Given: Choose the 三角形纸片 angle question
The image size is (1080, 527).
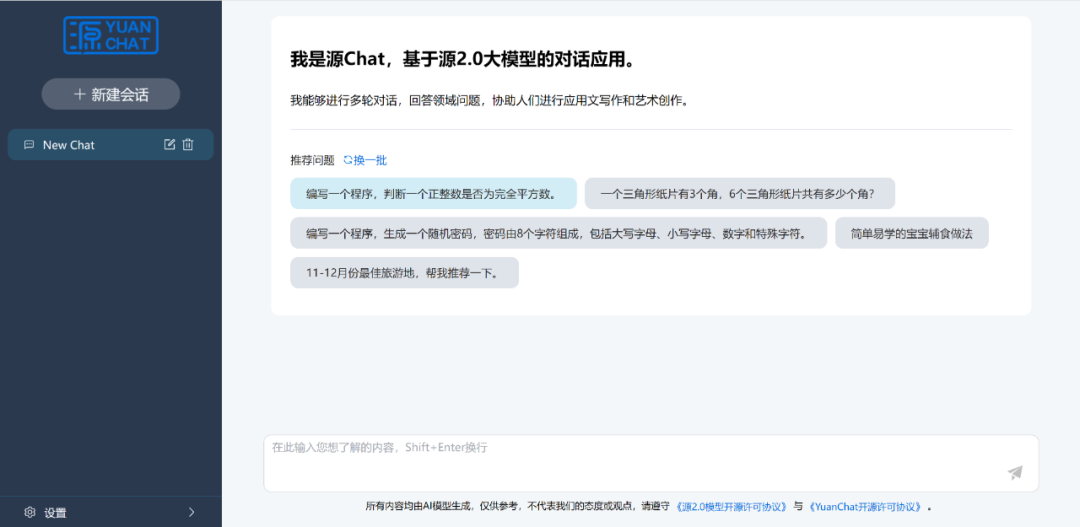Looking at the screenshot, I should [740, 194].
